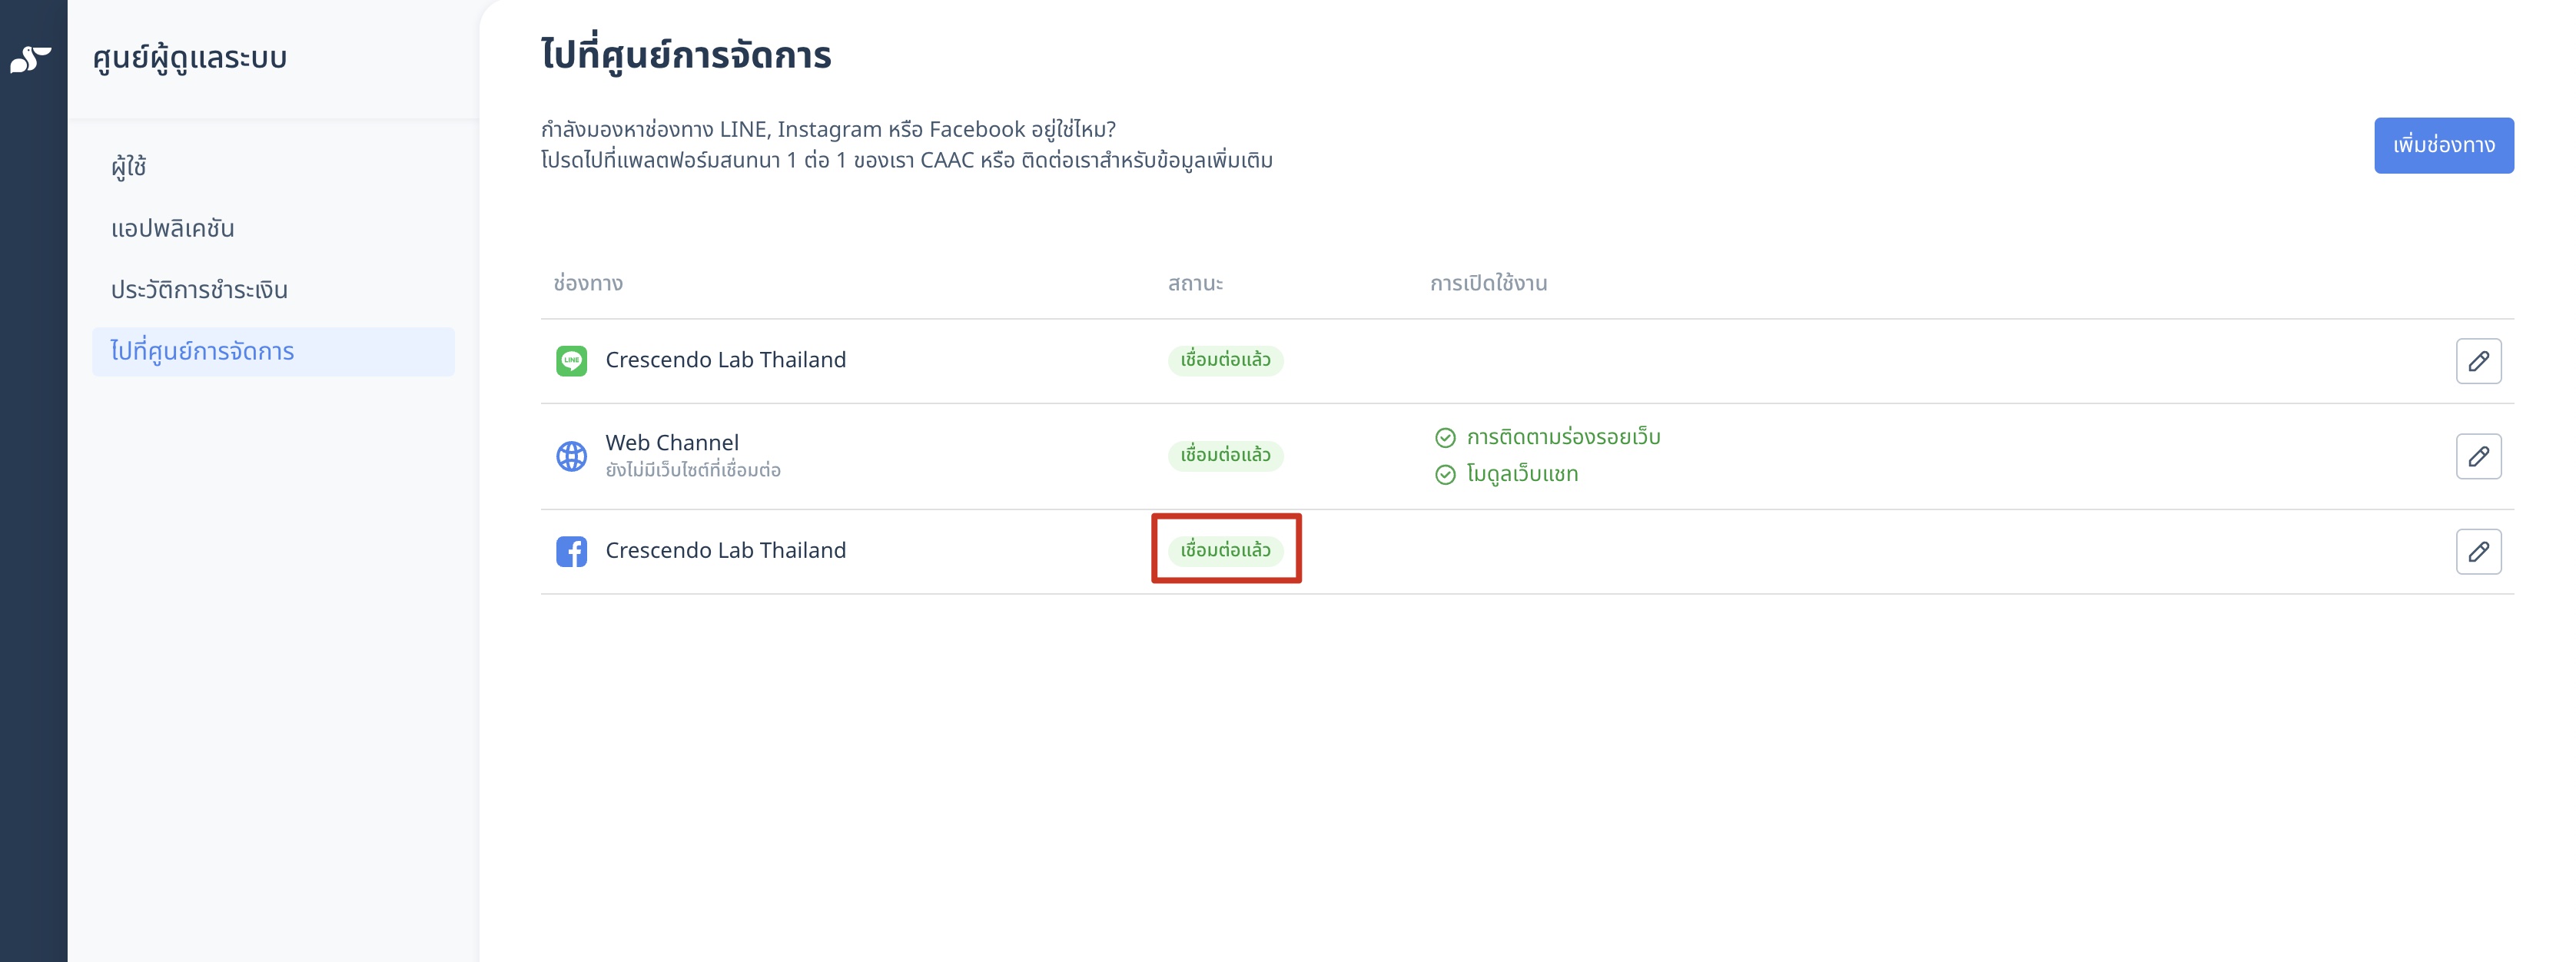Click the LINE channel icon
The height and width of the screenshot is (962, 2576).
571,361
